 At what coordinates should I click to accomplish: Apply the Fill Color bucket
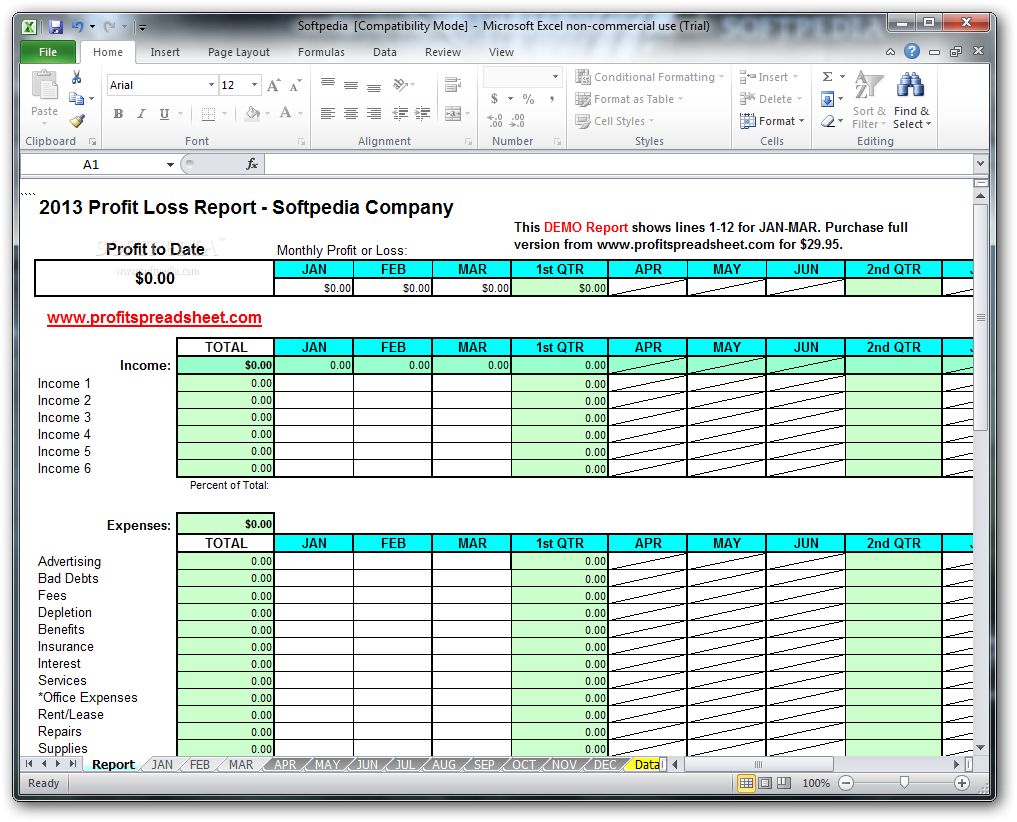(x=252, y=114)
